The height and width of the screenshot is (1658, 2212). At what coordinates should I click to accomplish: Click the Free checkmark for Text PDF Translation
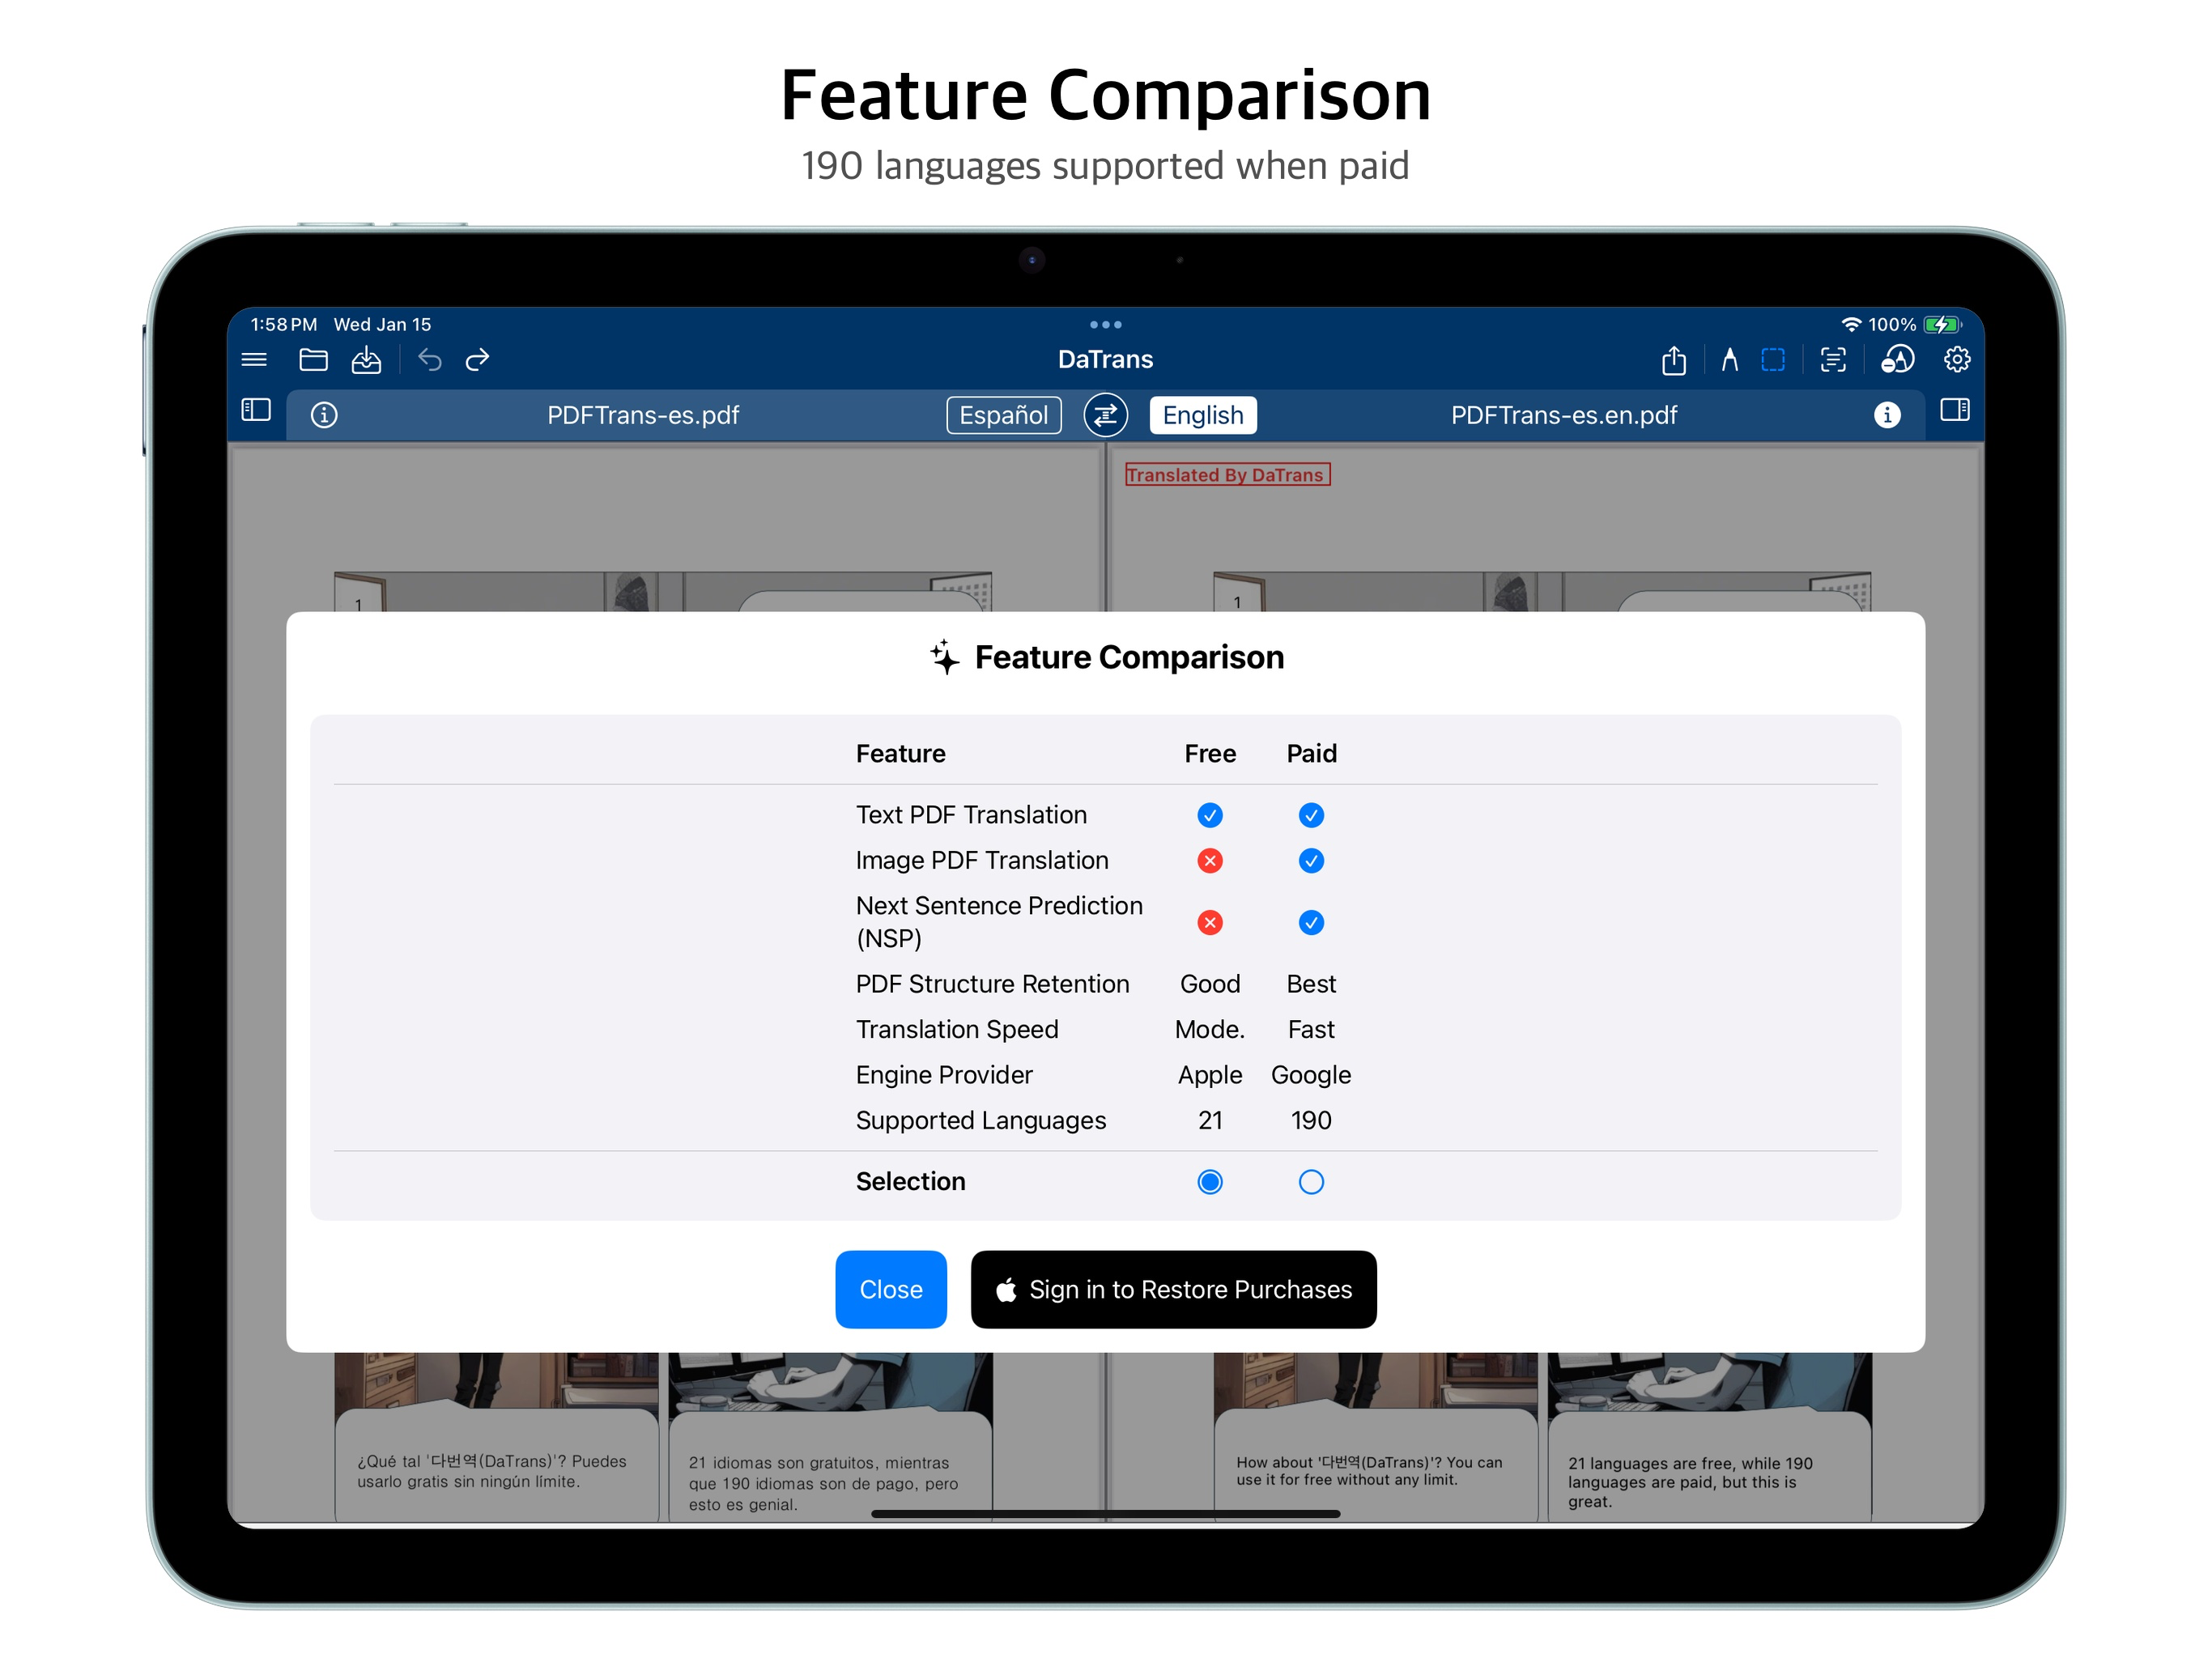[x=1209, y=815]
